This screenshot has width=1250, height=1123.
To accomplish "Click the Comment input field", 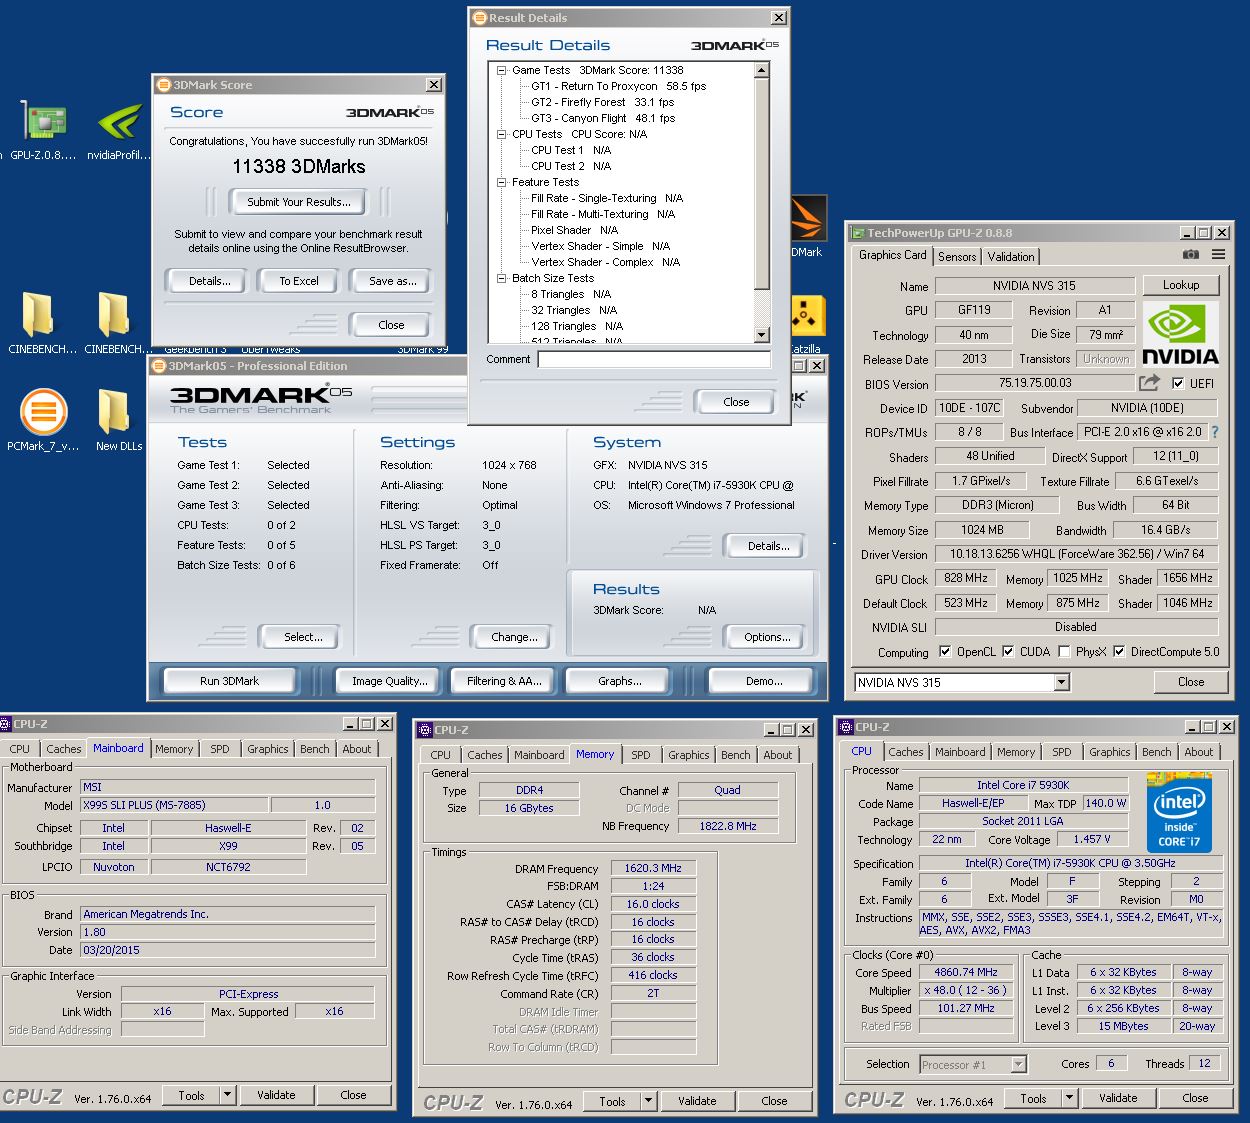I will (x=654, y=359).
